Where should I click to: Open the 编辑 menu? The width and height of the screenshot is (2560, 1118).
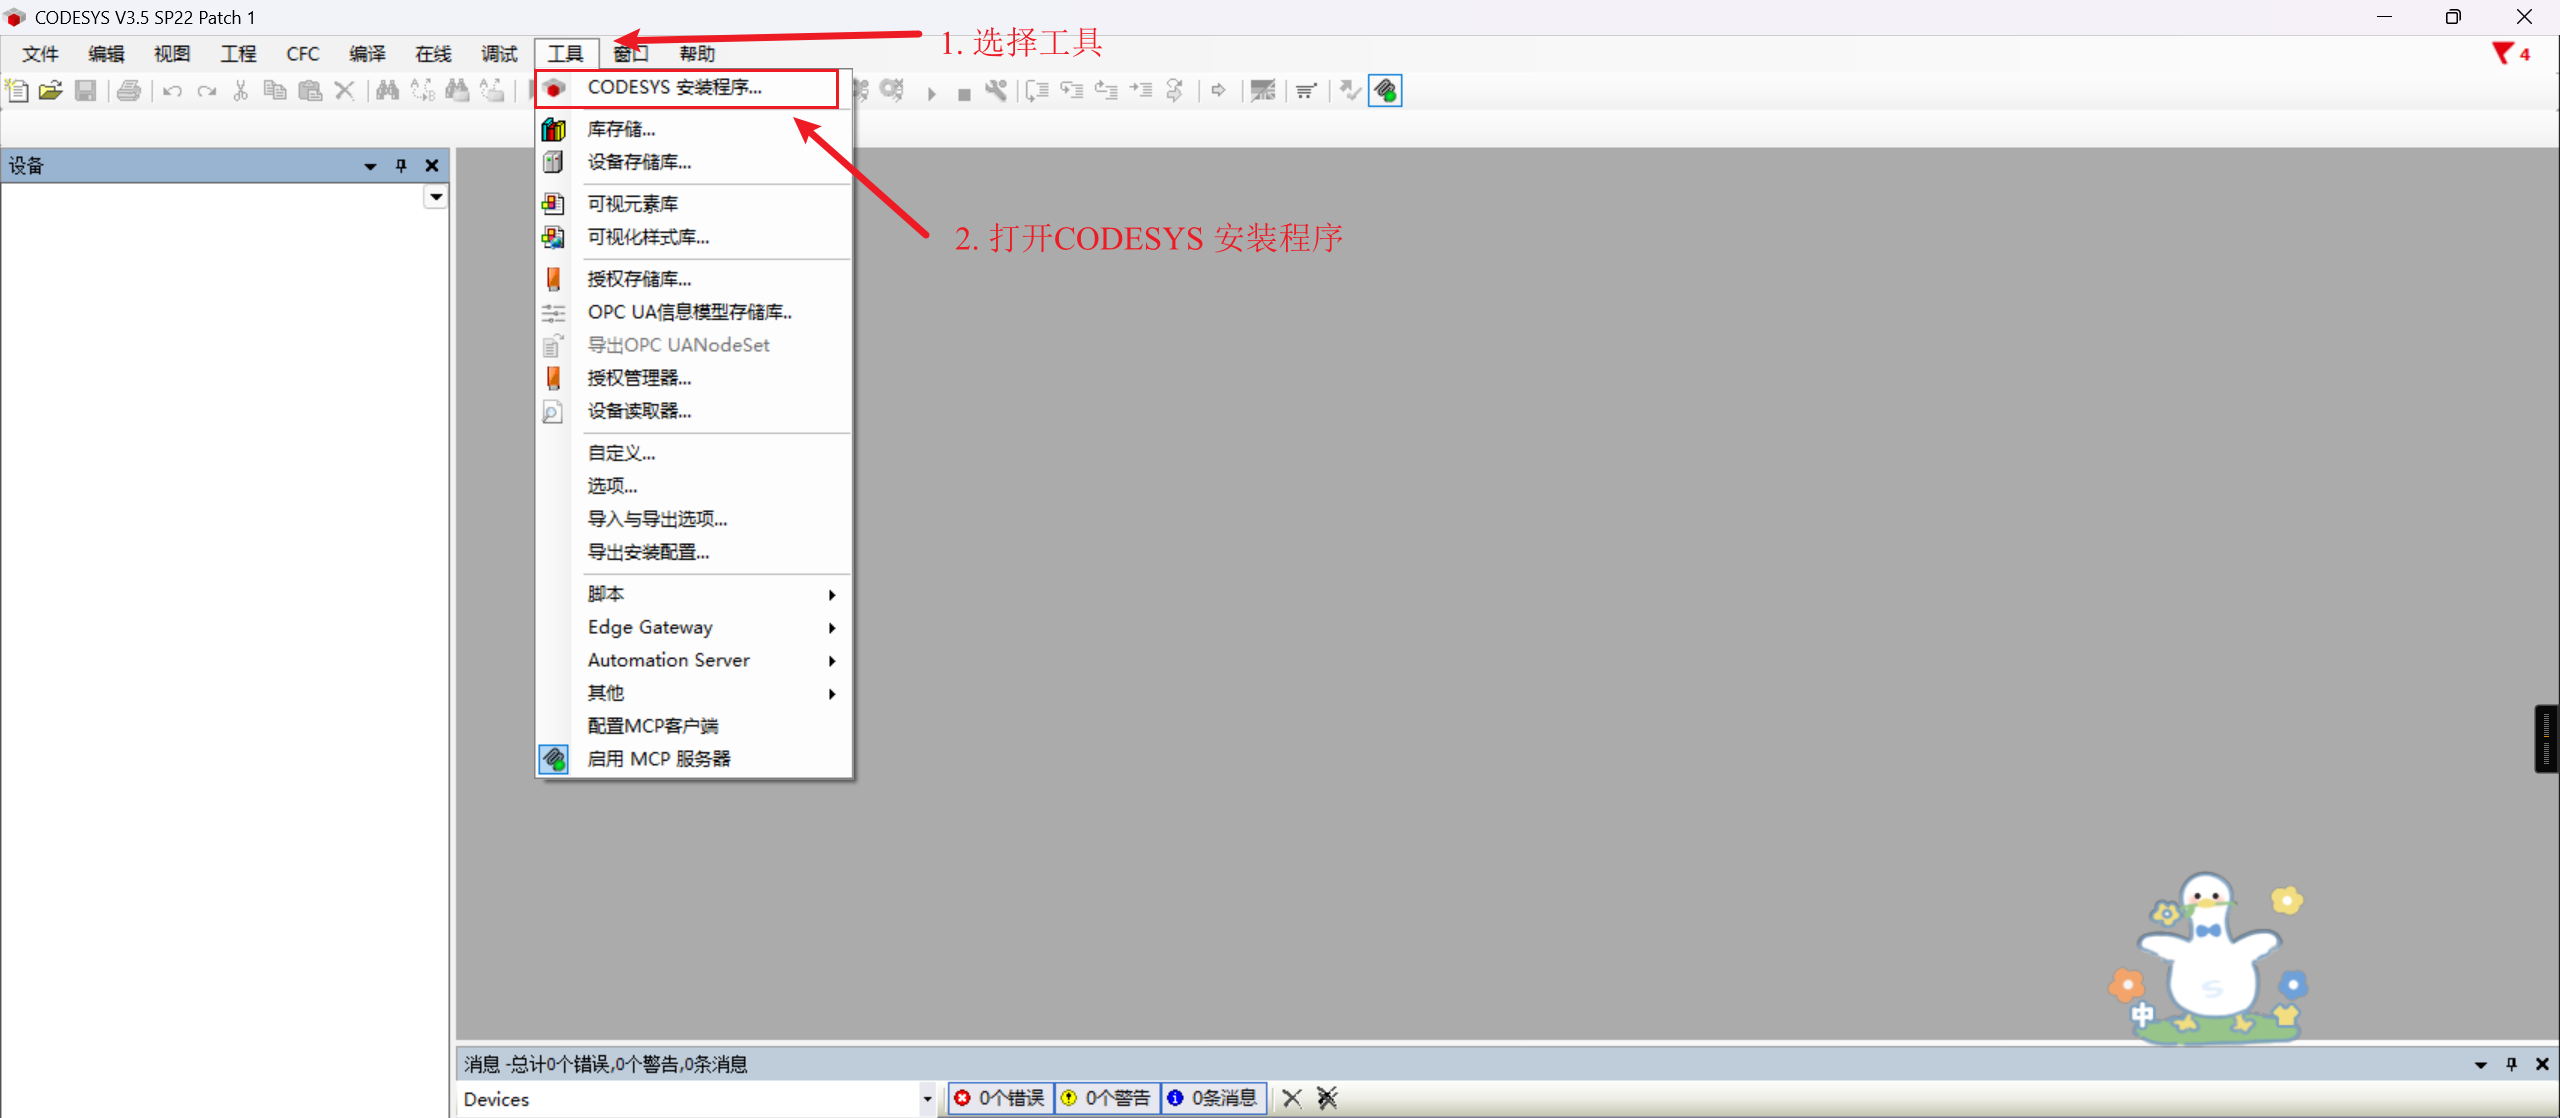[x=106, y=54]
